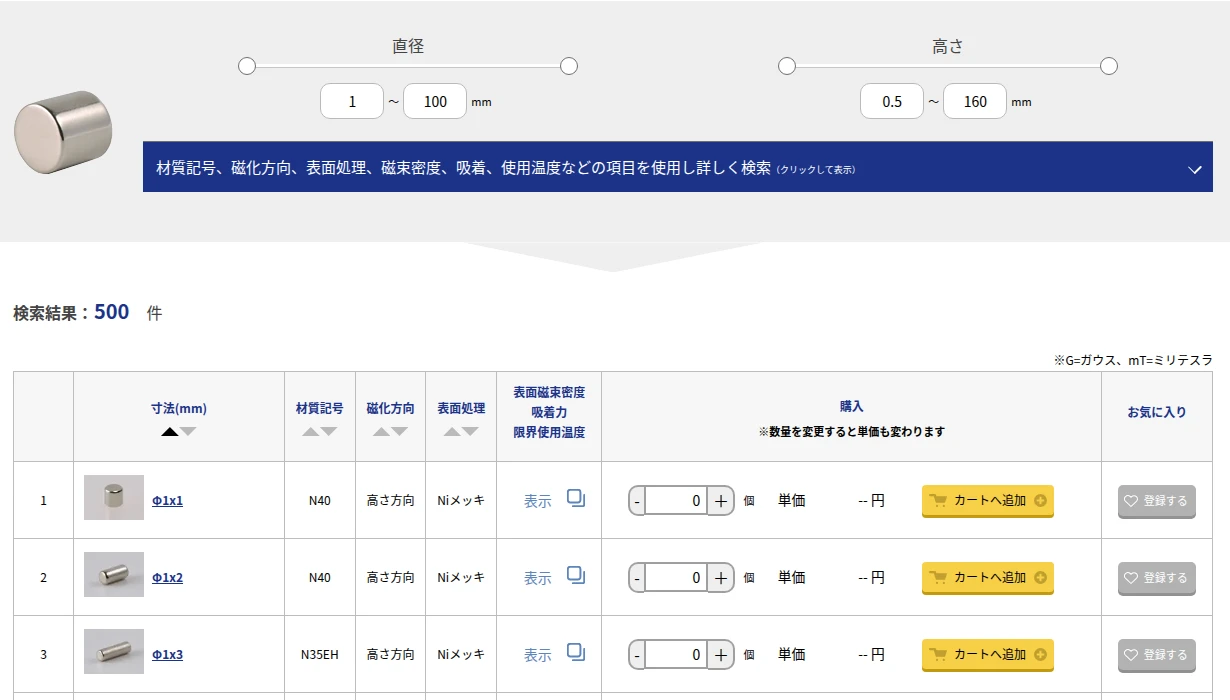The height and width of the screenshot is (700, 1230).
Task: Sort 磁化方向 column ascending
Action: pos(382,432)
